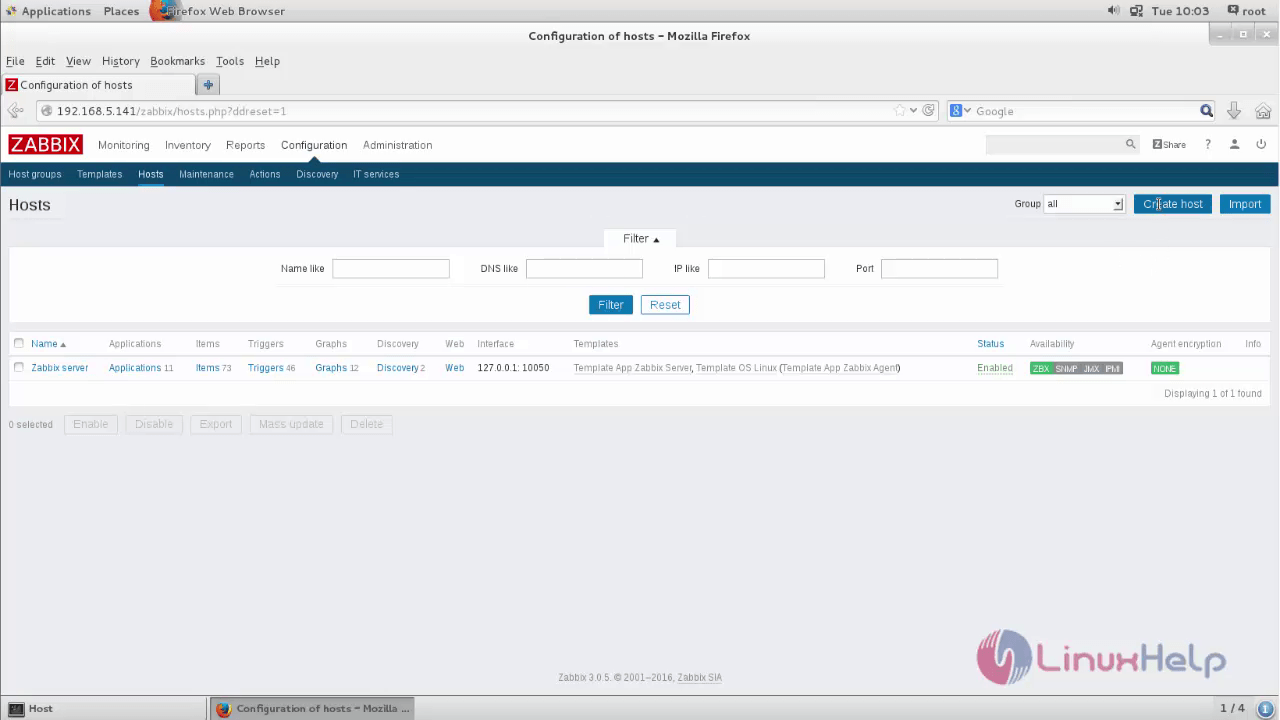
Task: Click the DNS like input field
Action: 584,268
